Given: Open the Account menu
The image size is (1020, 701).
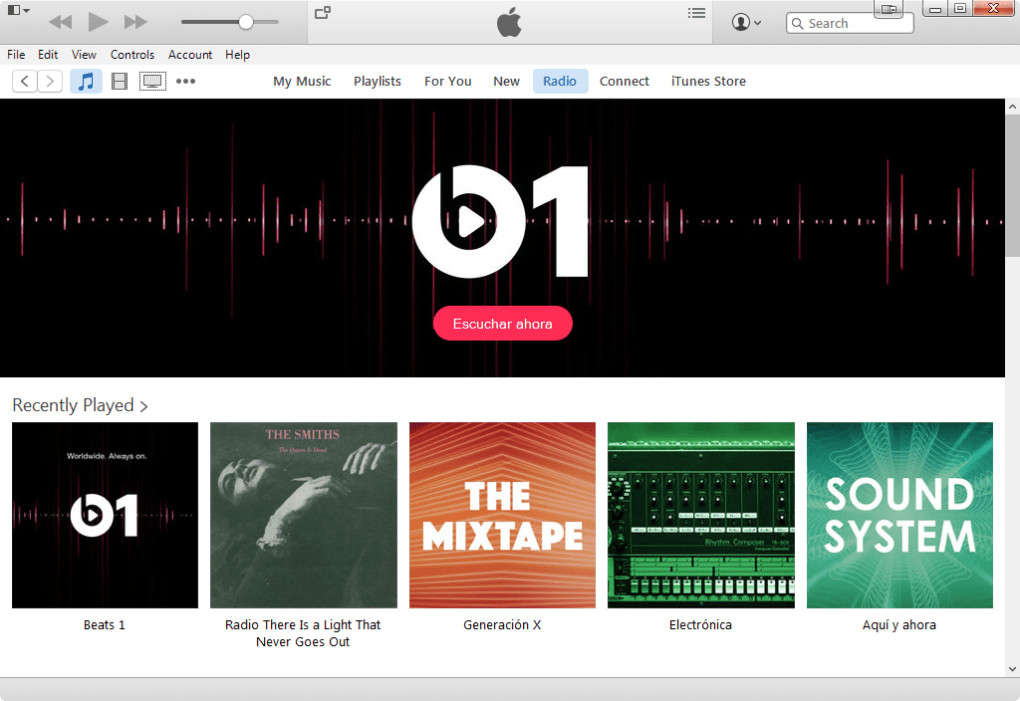Looking at the screenshot, I should click(190, 55).
